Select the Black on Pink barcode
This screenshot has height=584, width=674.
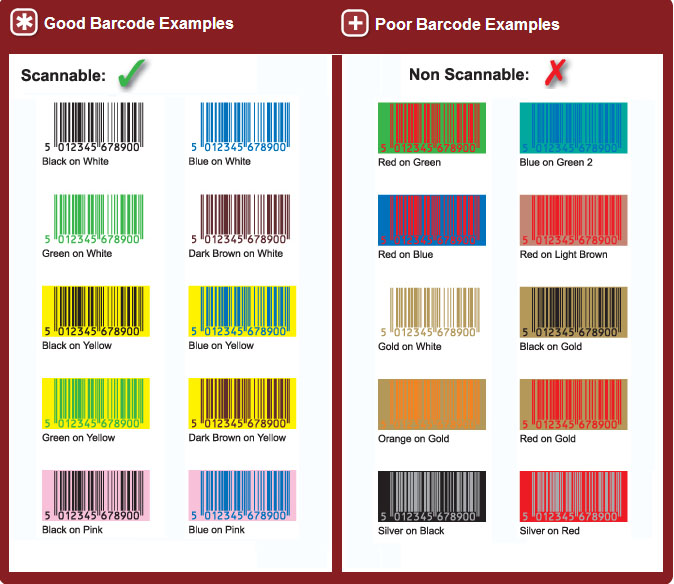tap(96, 495)
